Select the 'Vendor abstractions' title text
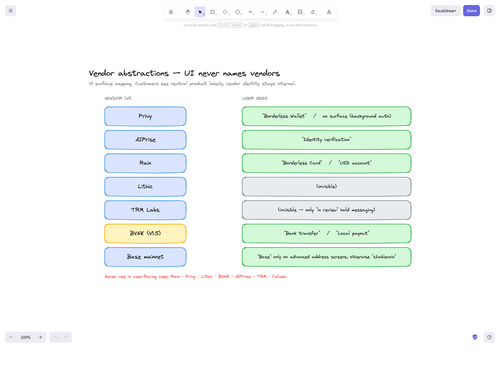500x375 pixels. (184, 73)
